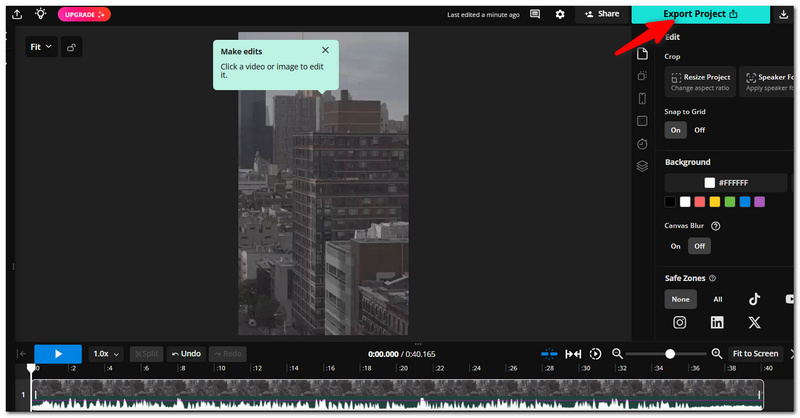Click the Undo button
Viewport: 800px width, 418px height.
click(186, 354)
